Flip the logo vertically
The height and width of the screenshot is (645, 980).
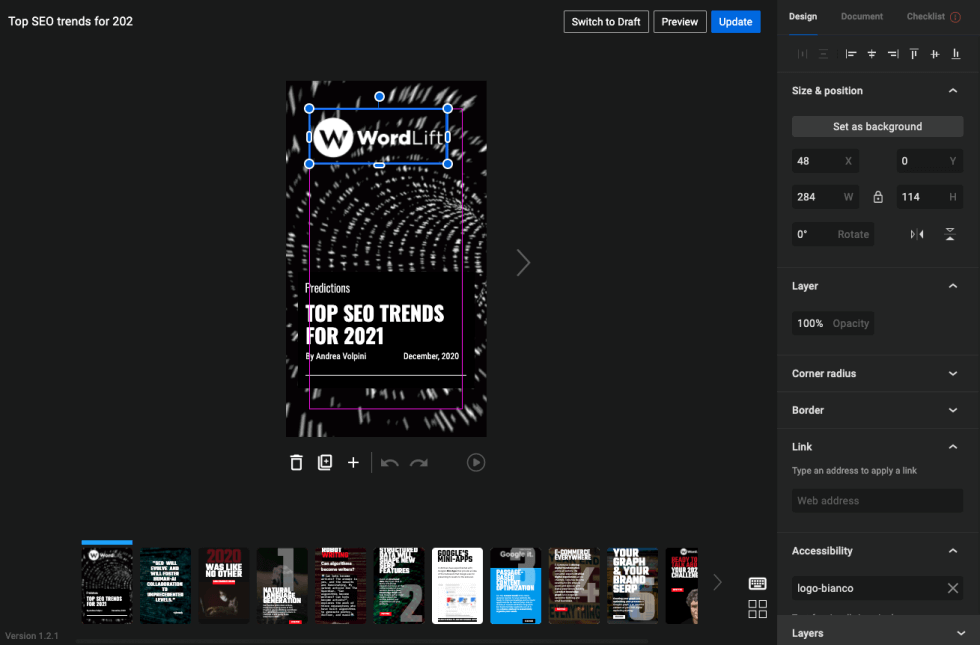tap(949, 234)
